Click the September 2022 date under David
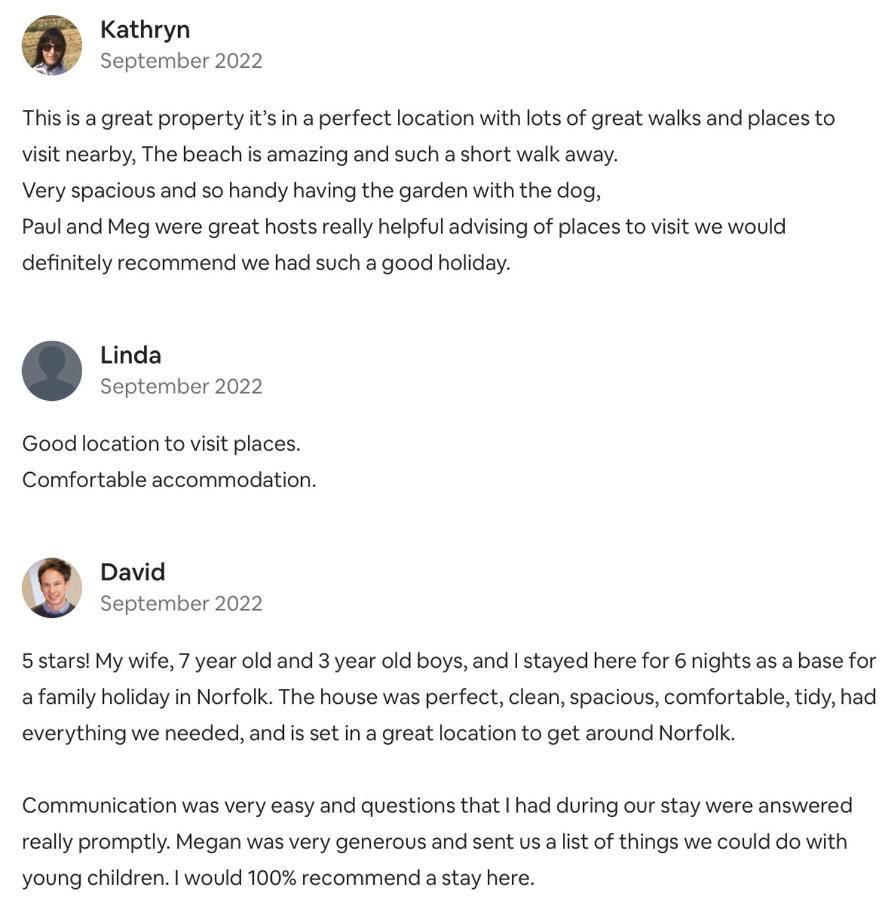882x900 pixels. pyautogui.click(x=181, y=603)
